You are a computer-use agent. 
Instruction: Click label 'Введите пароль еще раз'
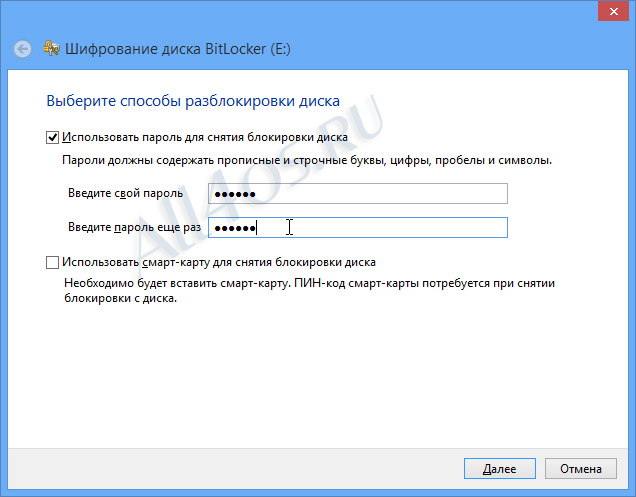pos(134,227)
